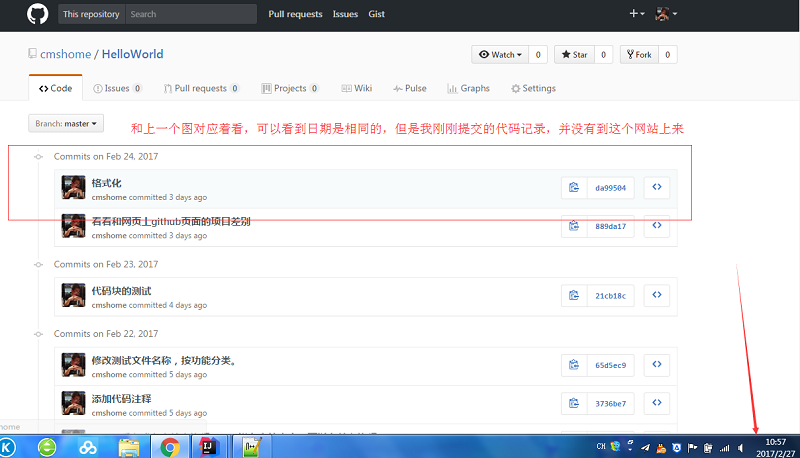800x458 pixels.
Task: Open the Branch: master dropdown
Action: [66, 123]
